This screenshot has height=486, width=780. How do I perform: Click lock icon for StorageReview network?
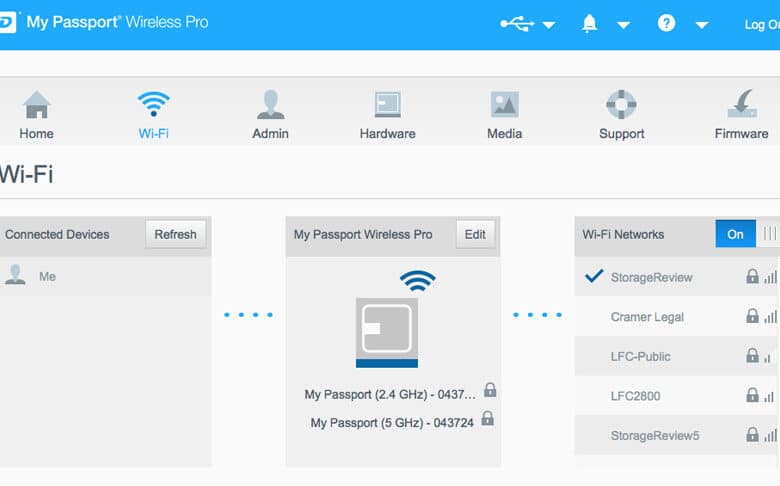752,276
